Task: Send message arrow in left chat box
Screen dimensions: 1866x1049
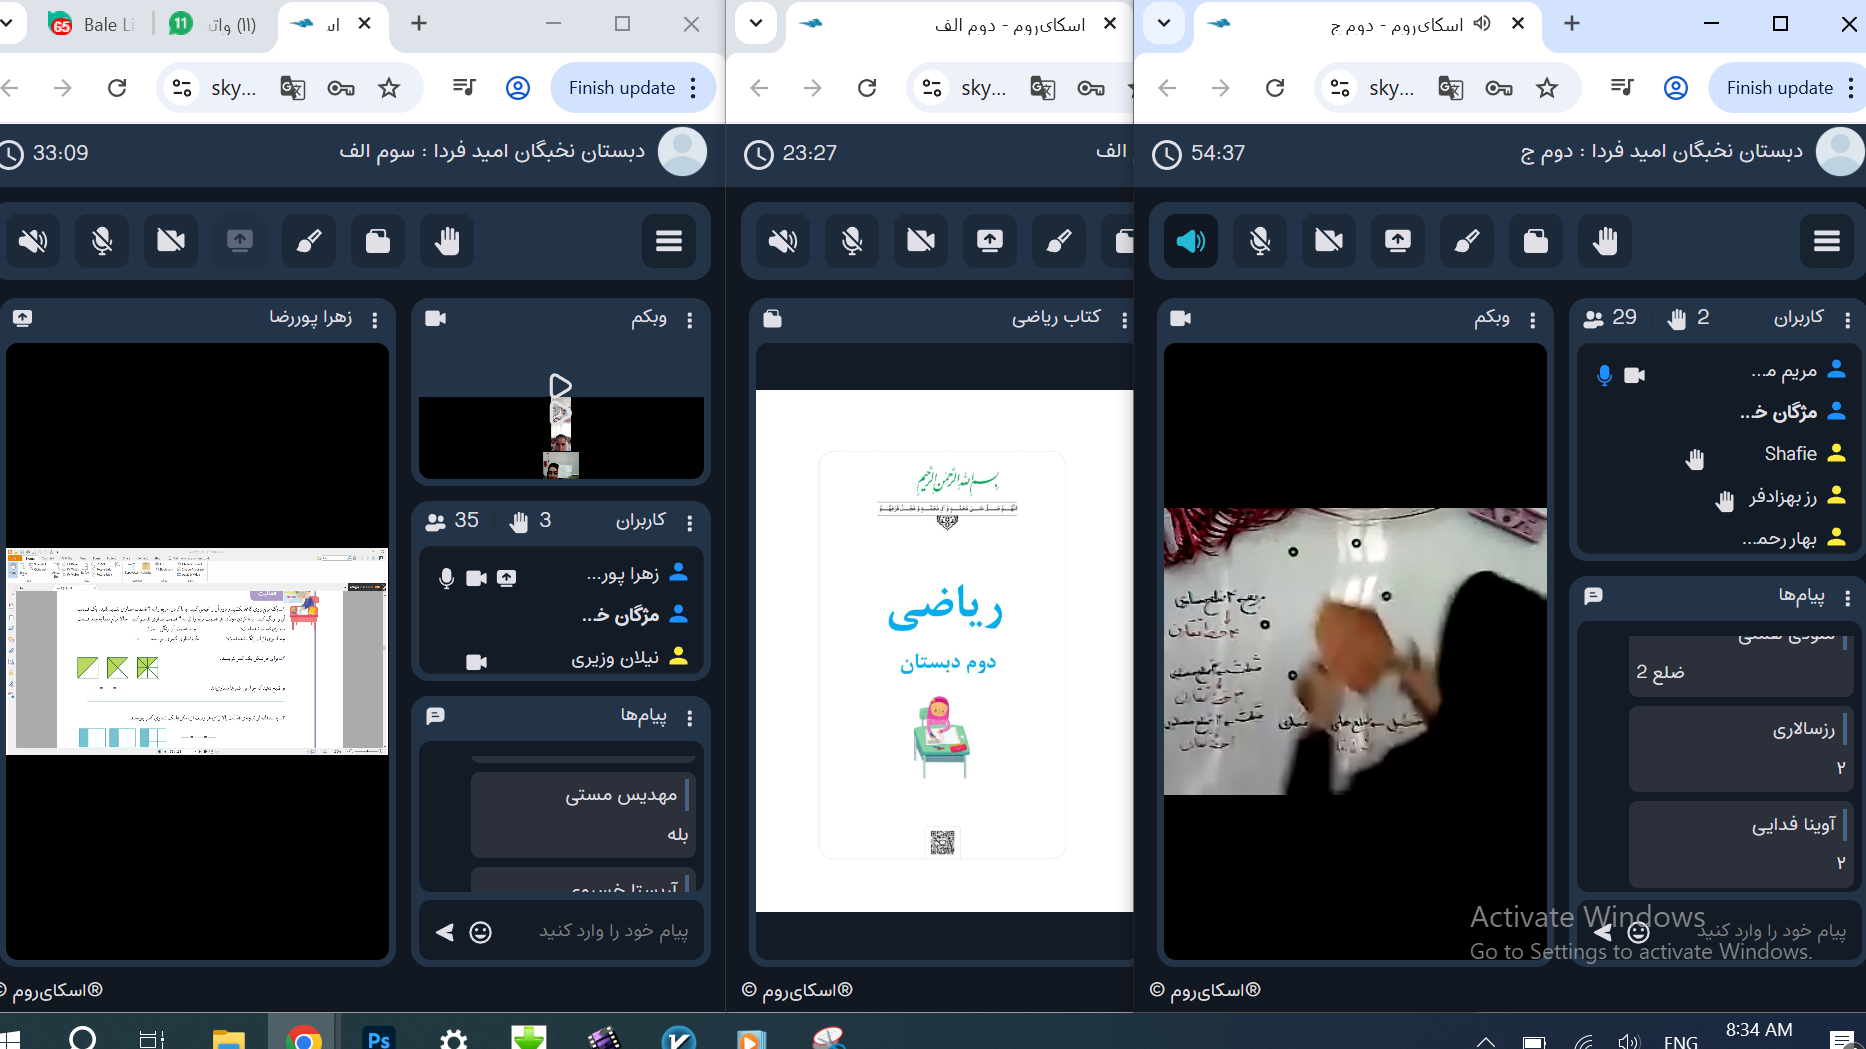Action: tap(445, 932)
